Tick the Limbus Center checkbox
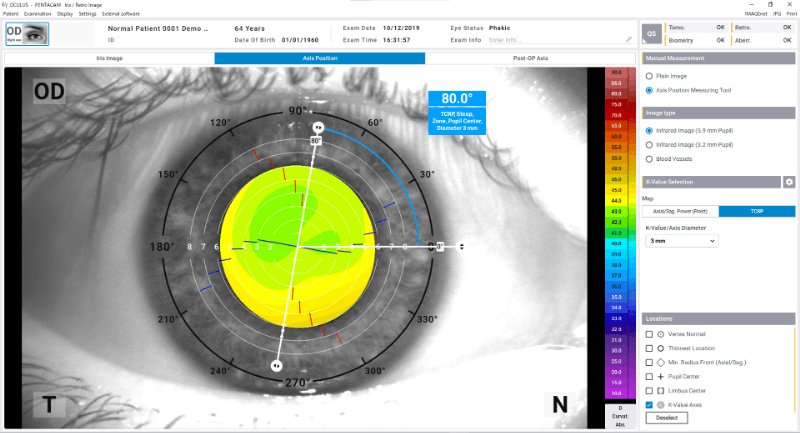 click(x=649, y=391)
